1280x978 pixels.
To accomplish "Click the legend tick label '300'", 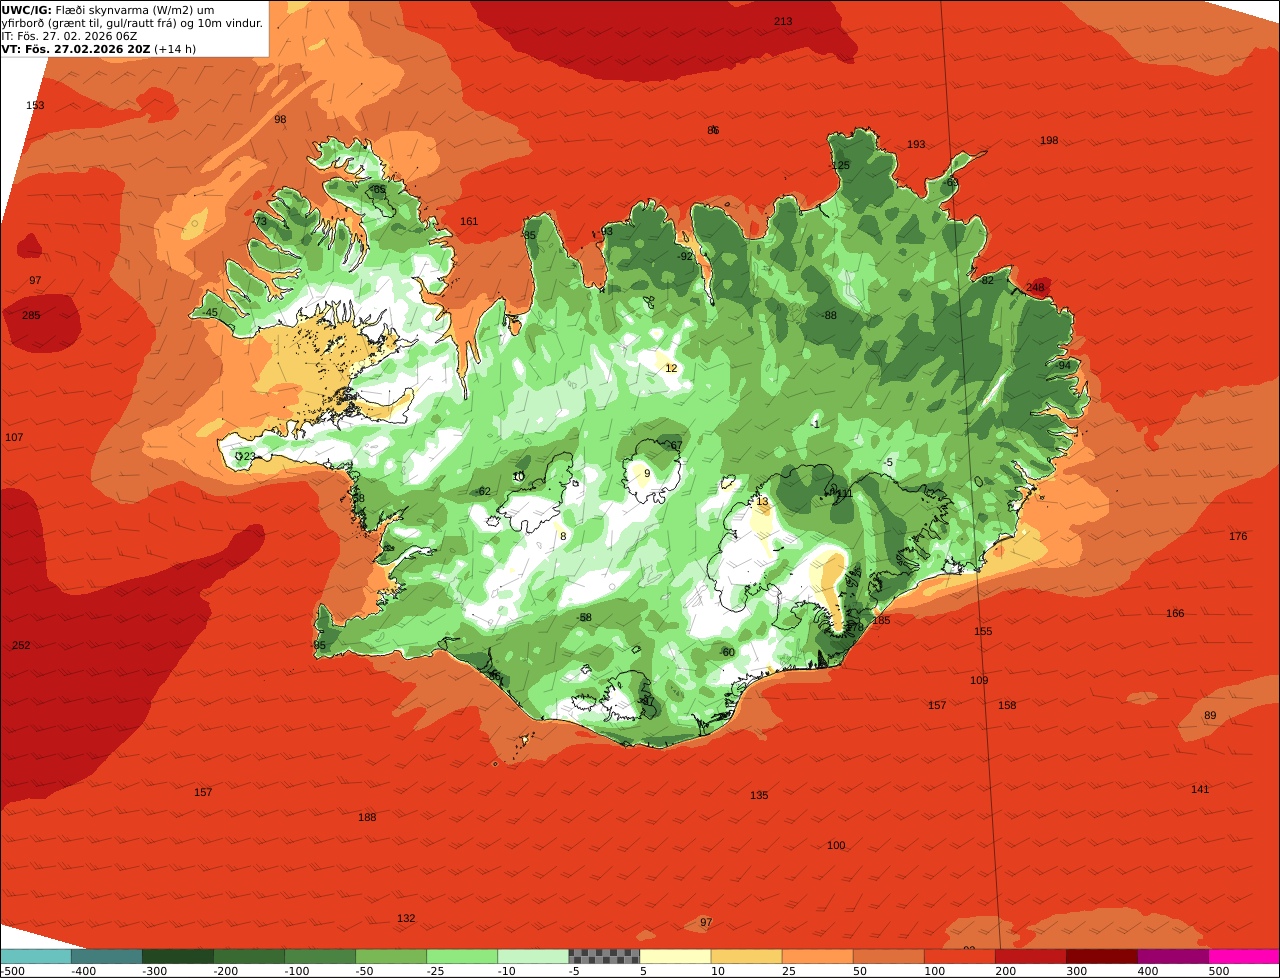I will click(1077, 971).
